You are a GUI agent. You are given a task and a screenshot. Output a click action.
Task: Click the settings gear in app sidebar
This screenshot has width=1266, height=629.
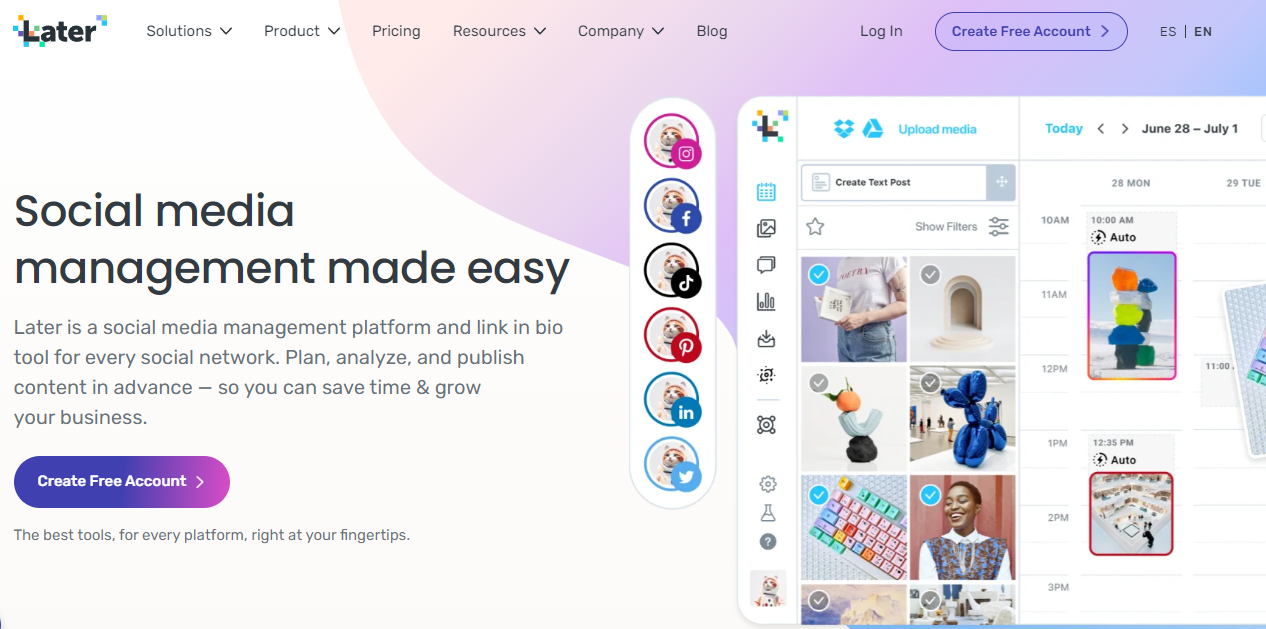768,484
